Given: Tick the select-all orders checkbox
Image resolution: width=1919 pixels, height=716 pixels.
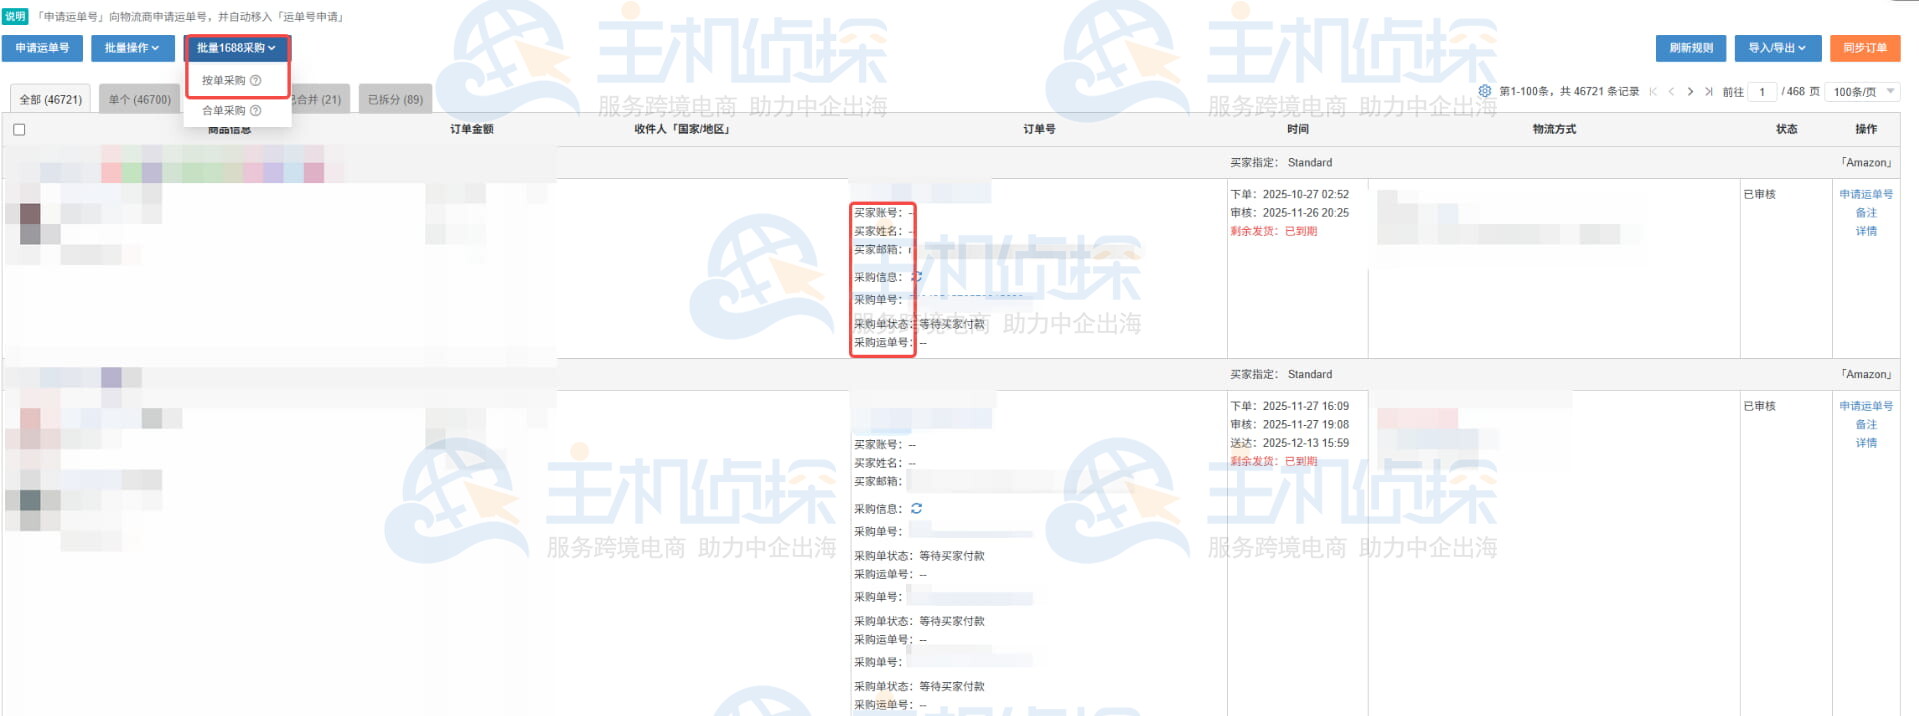Looking at the screenshot, I should 19,130.
